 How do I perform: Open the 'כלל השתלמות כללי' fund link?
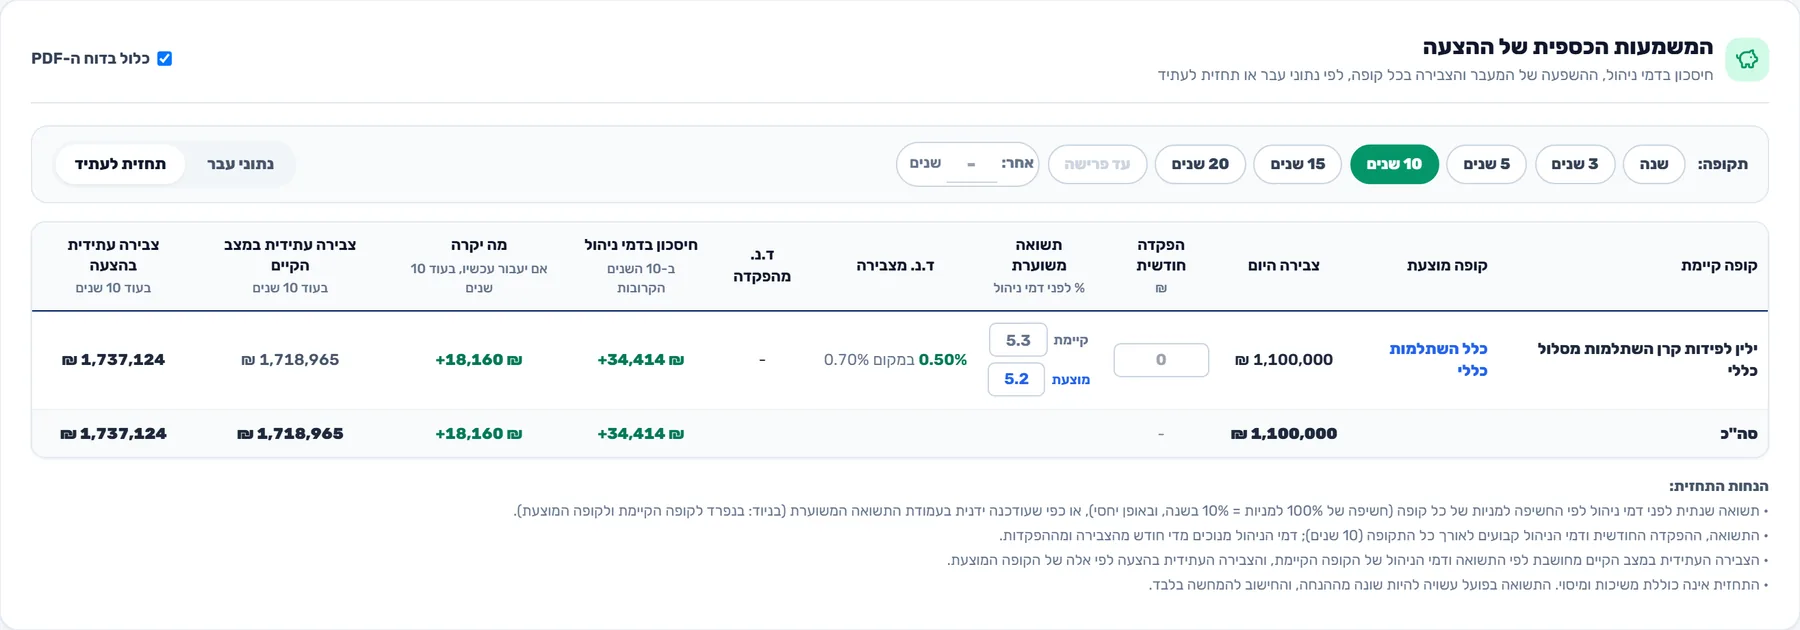tap(1438, 360)
